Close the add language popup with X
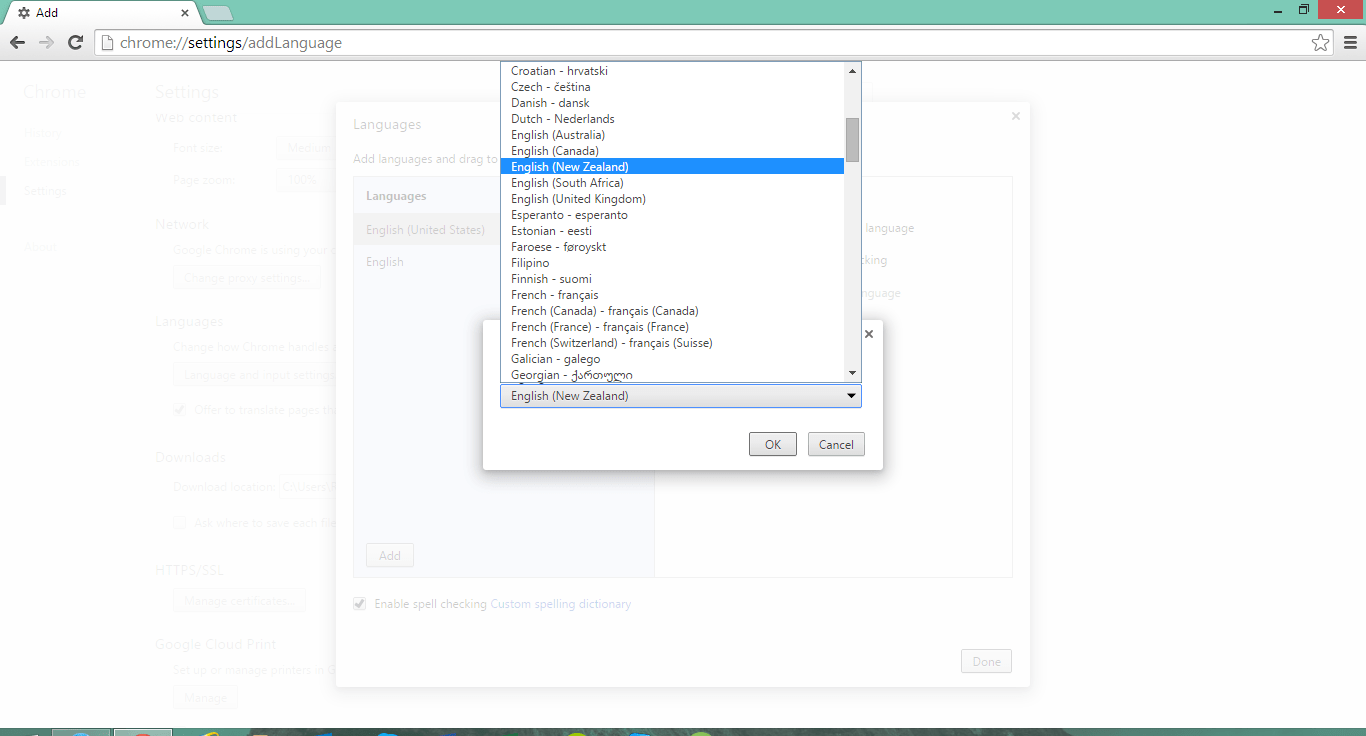The image size is (1366, 736). 868,334
